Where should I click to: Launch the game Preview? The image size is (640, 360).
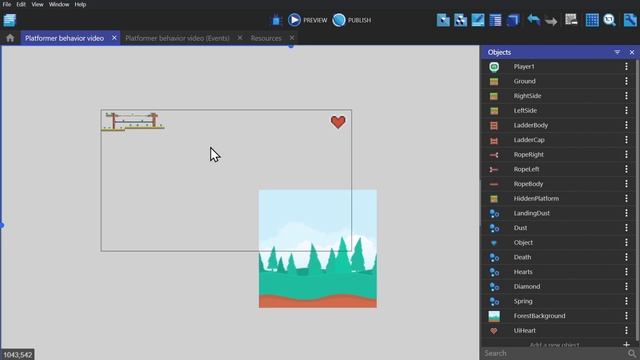click(307, 20)
